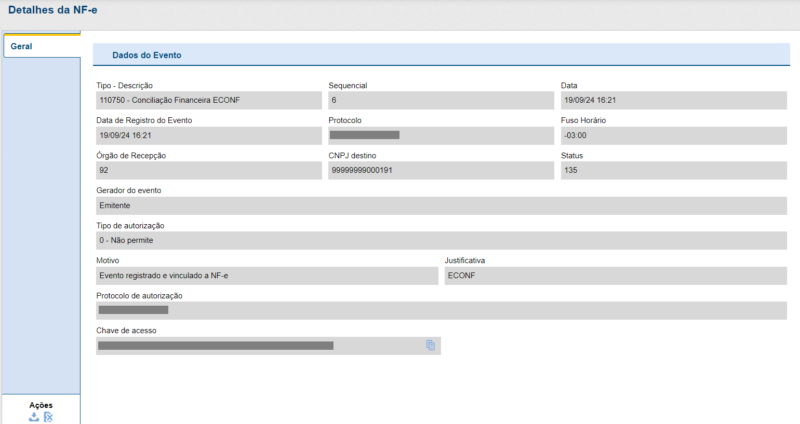Click the Fuso Horário field
The image size is (800, 424).
672,135
